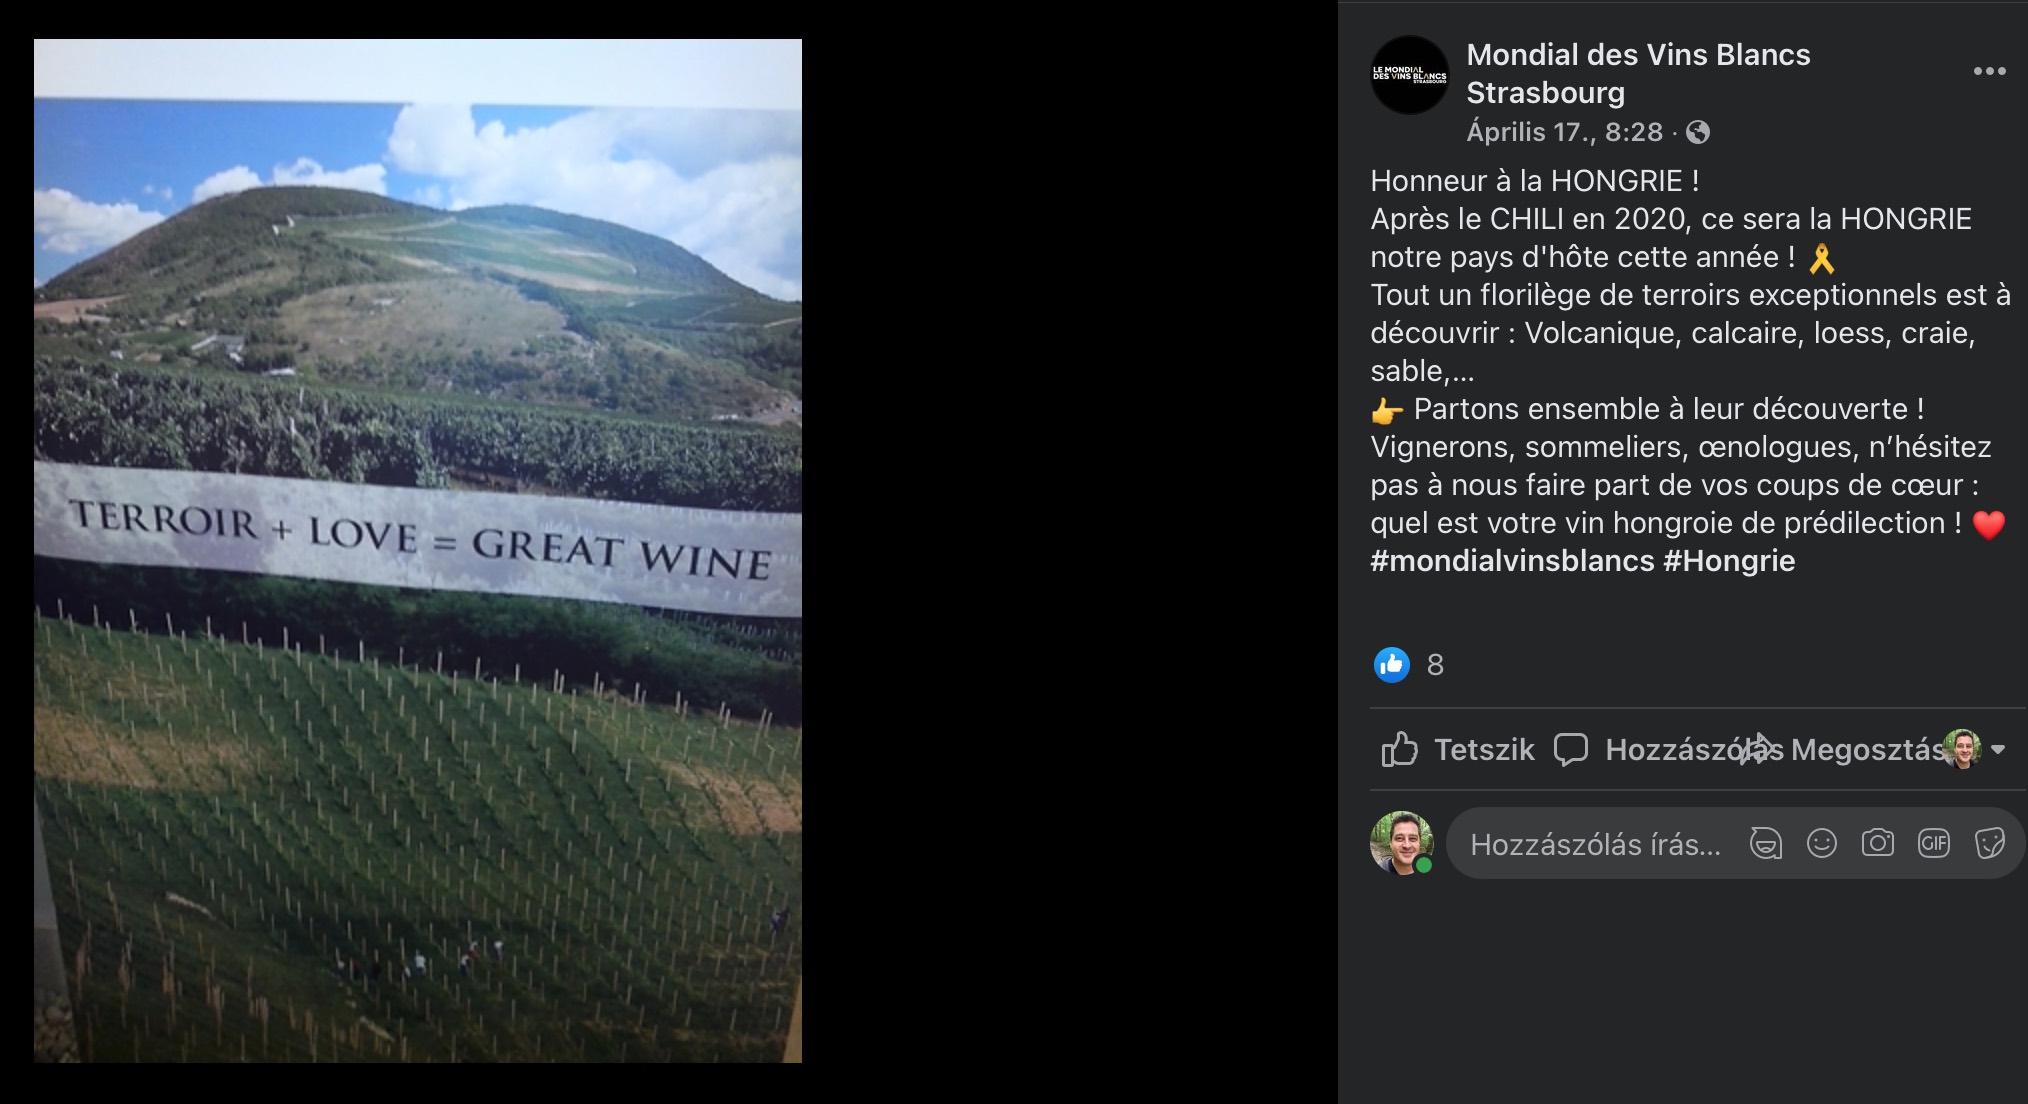Click the vineyard Terroir + Love photo
This screenshot has height=1104, width=2028.
(418, 551)
